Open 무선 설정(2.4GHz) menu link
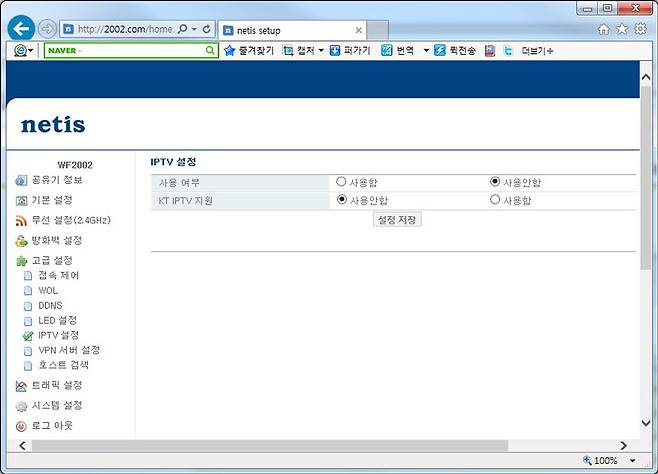This screenshot has width=658, height=474. pos(71,220)
